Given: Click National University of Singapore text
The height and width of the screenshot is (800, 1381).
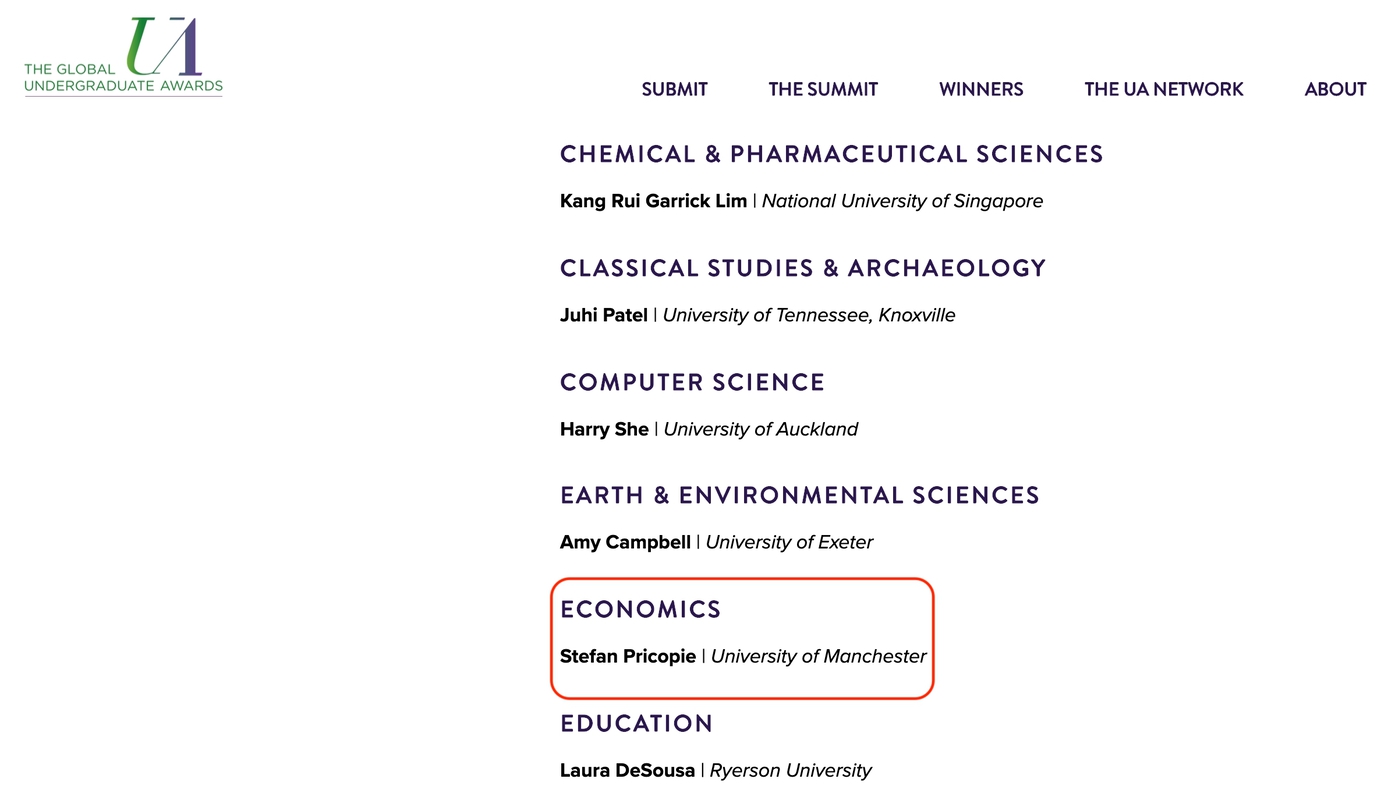Looking at the screenshot, I should [902, 201].
